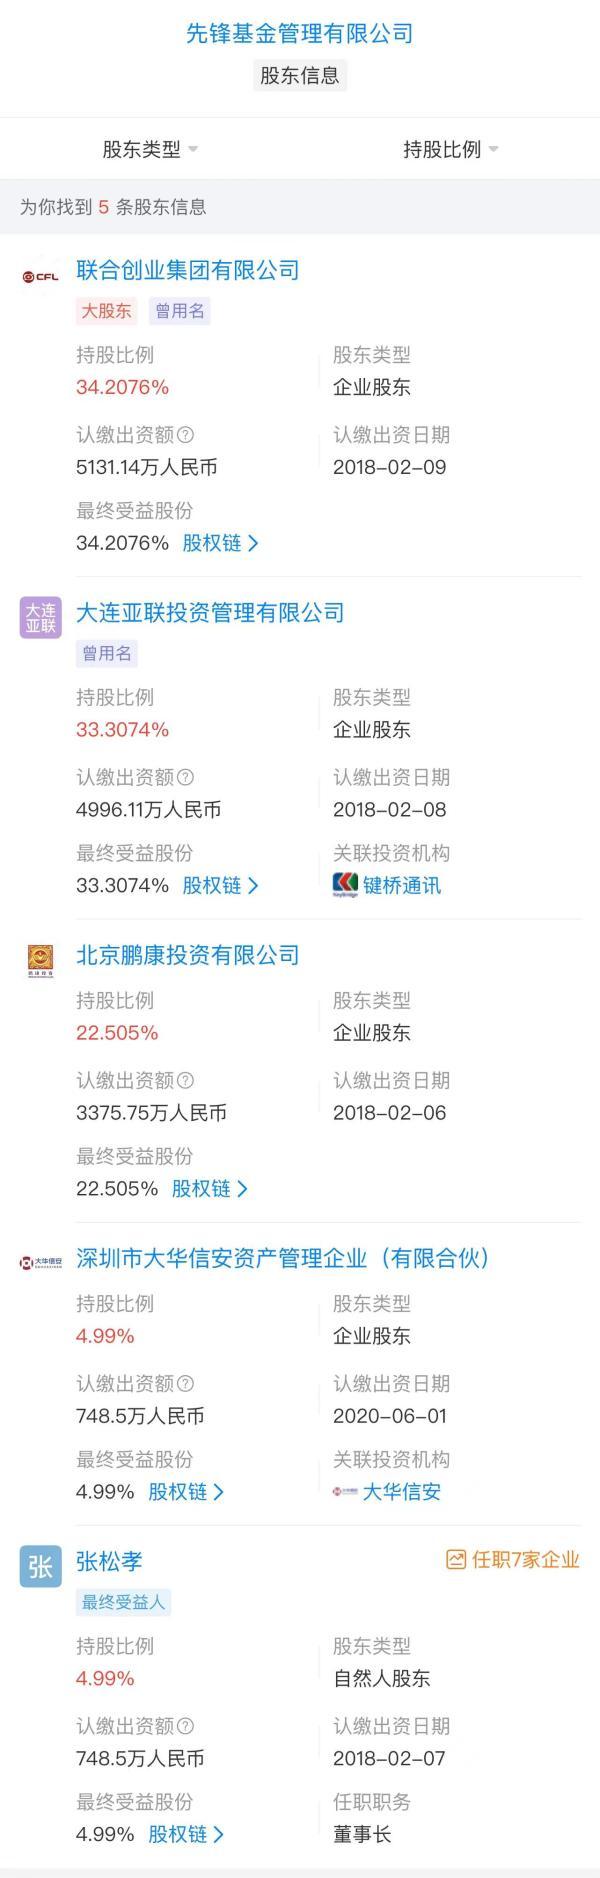Open the 北京鹏康投资 logo icon
Screen dimensions: 600x1878
[x=41, y=960]
